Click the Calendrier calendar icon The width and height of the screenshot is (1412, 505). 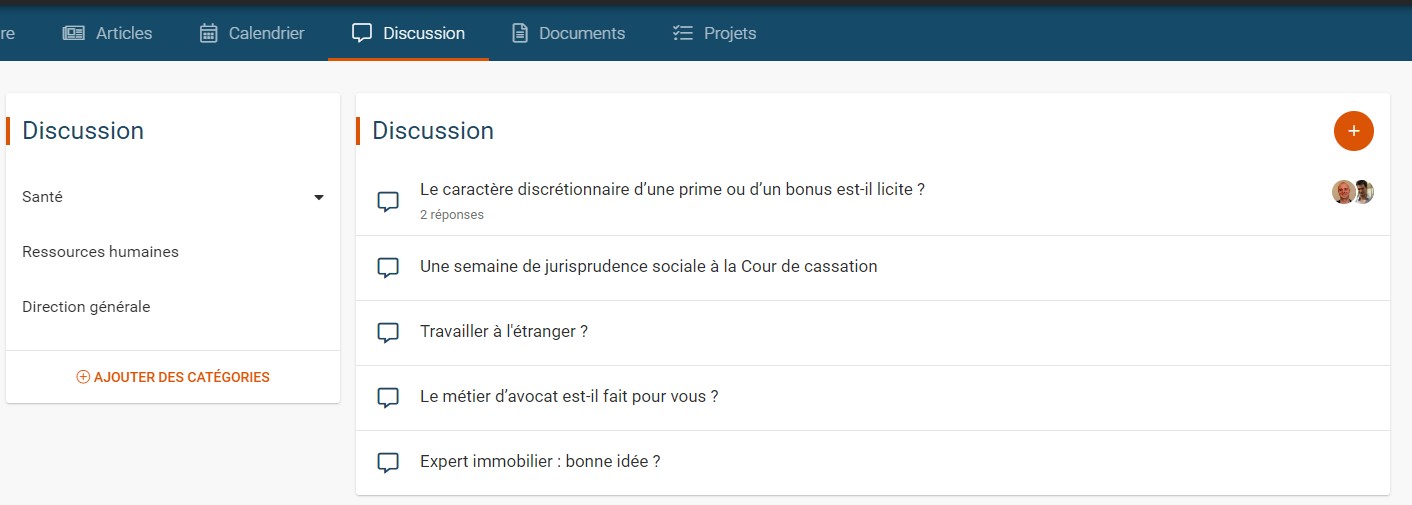point(208,33)
